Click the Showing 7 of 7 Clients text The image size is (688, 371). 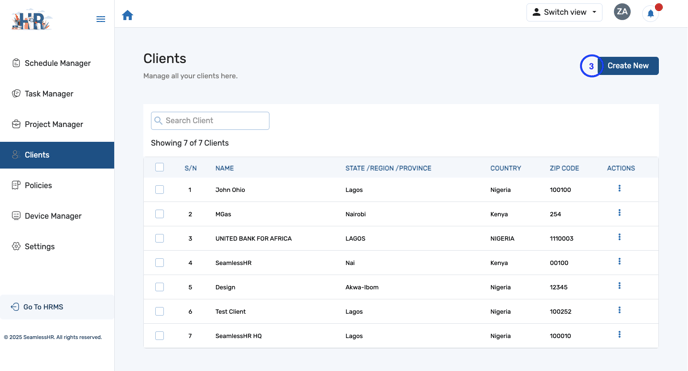pyautogui.click(x=190, y=143)
